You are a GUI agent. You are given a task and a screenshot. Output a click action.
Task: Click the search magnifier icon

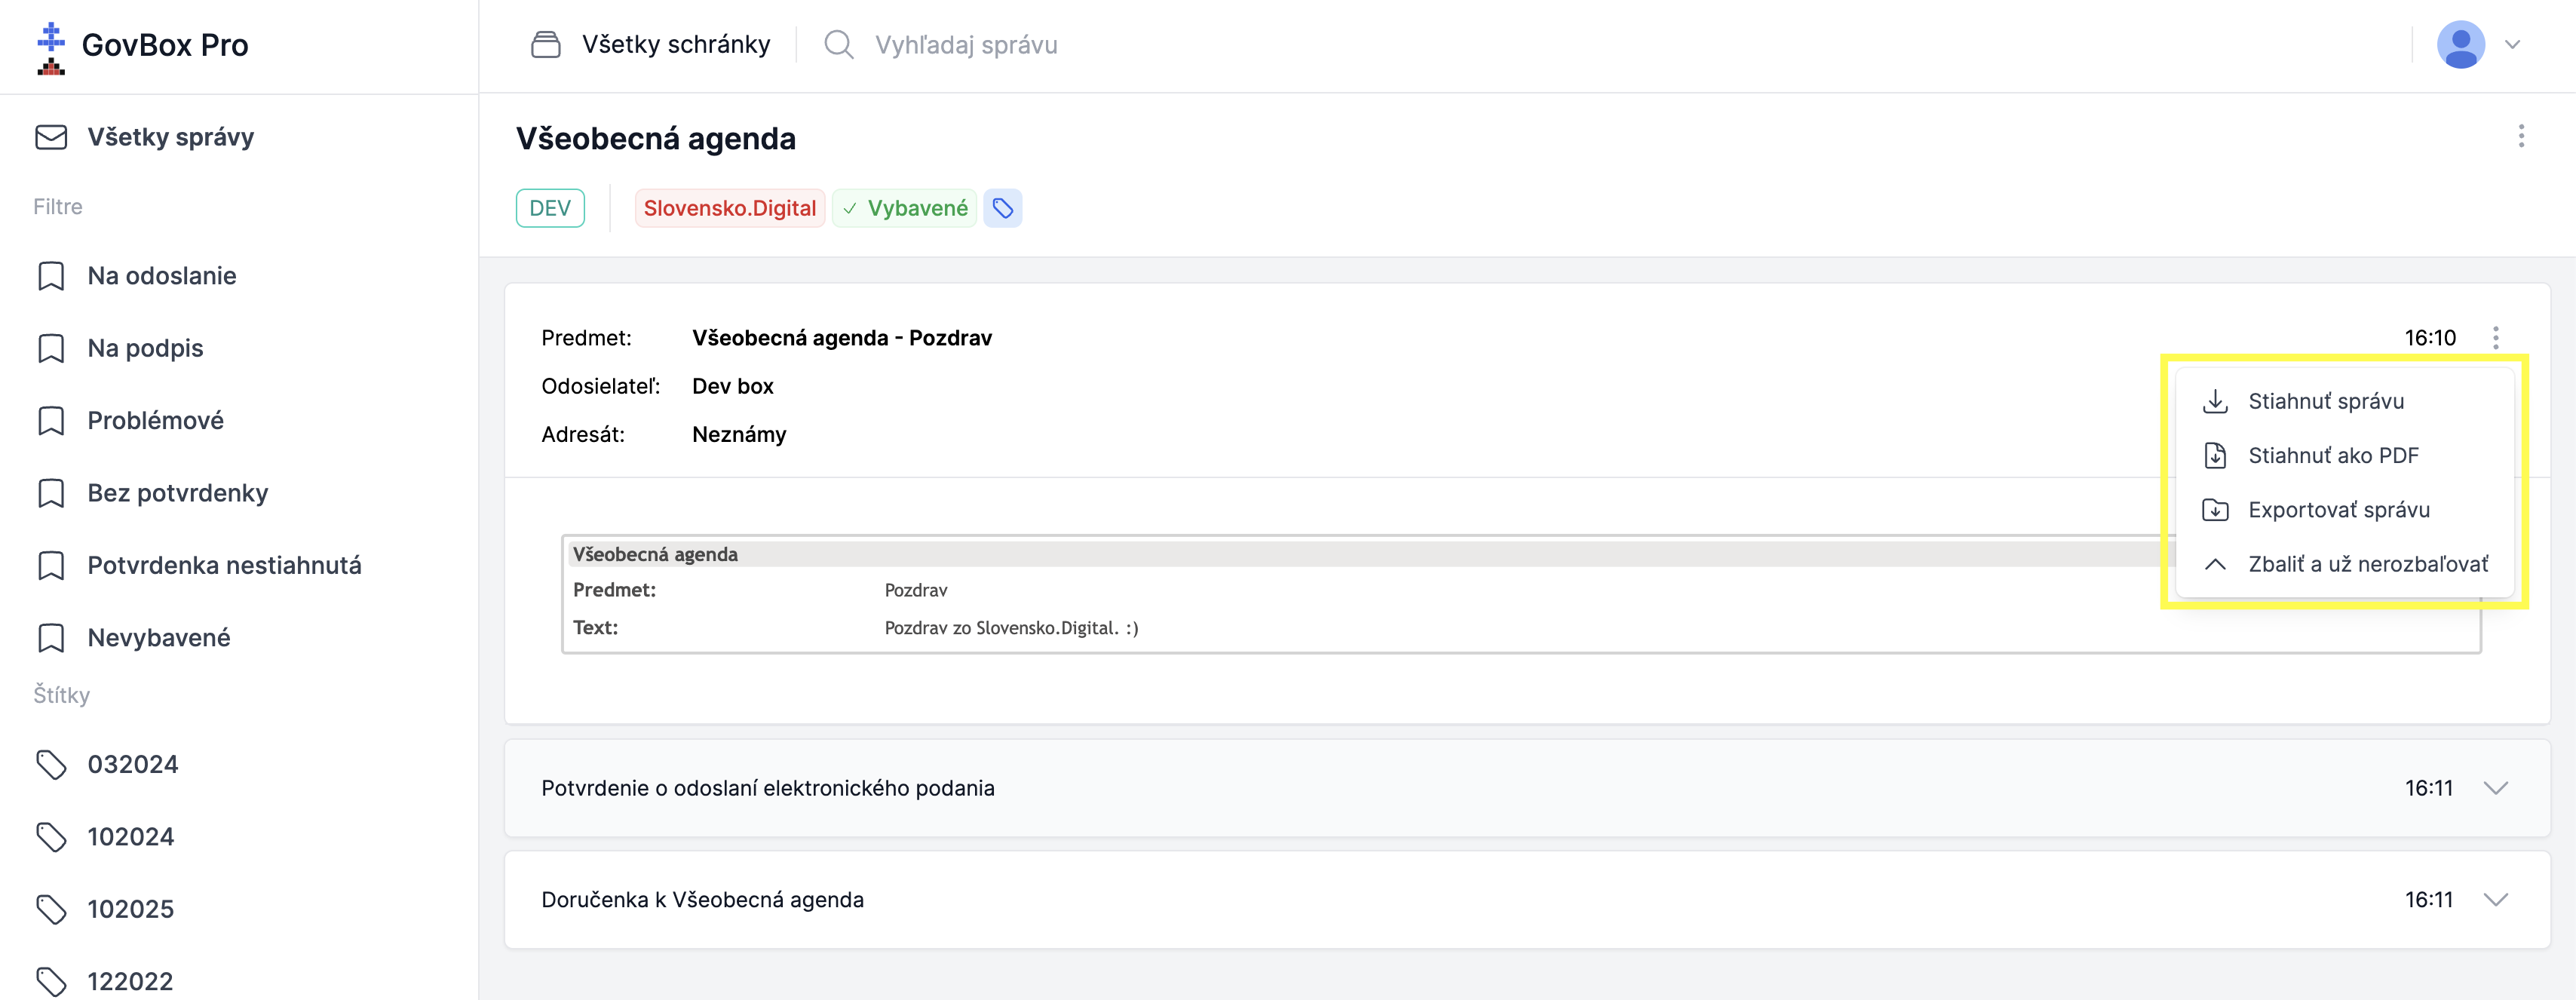pos(838,44)
